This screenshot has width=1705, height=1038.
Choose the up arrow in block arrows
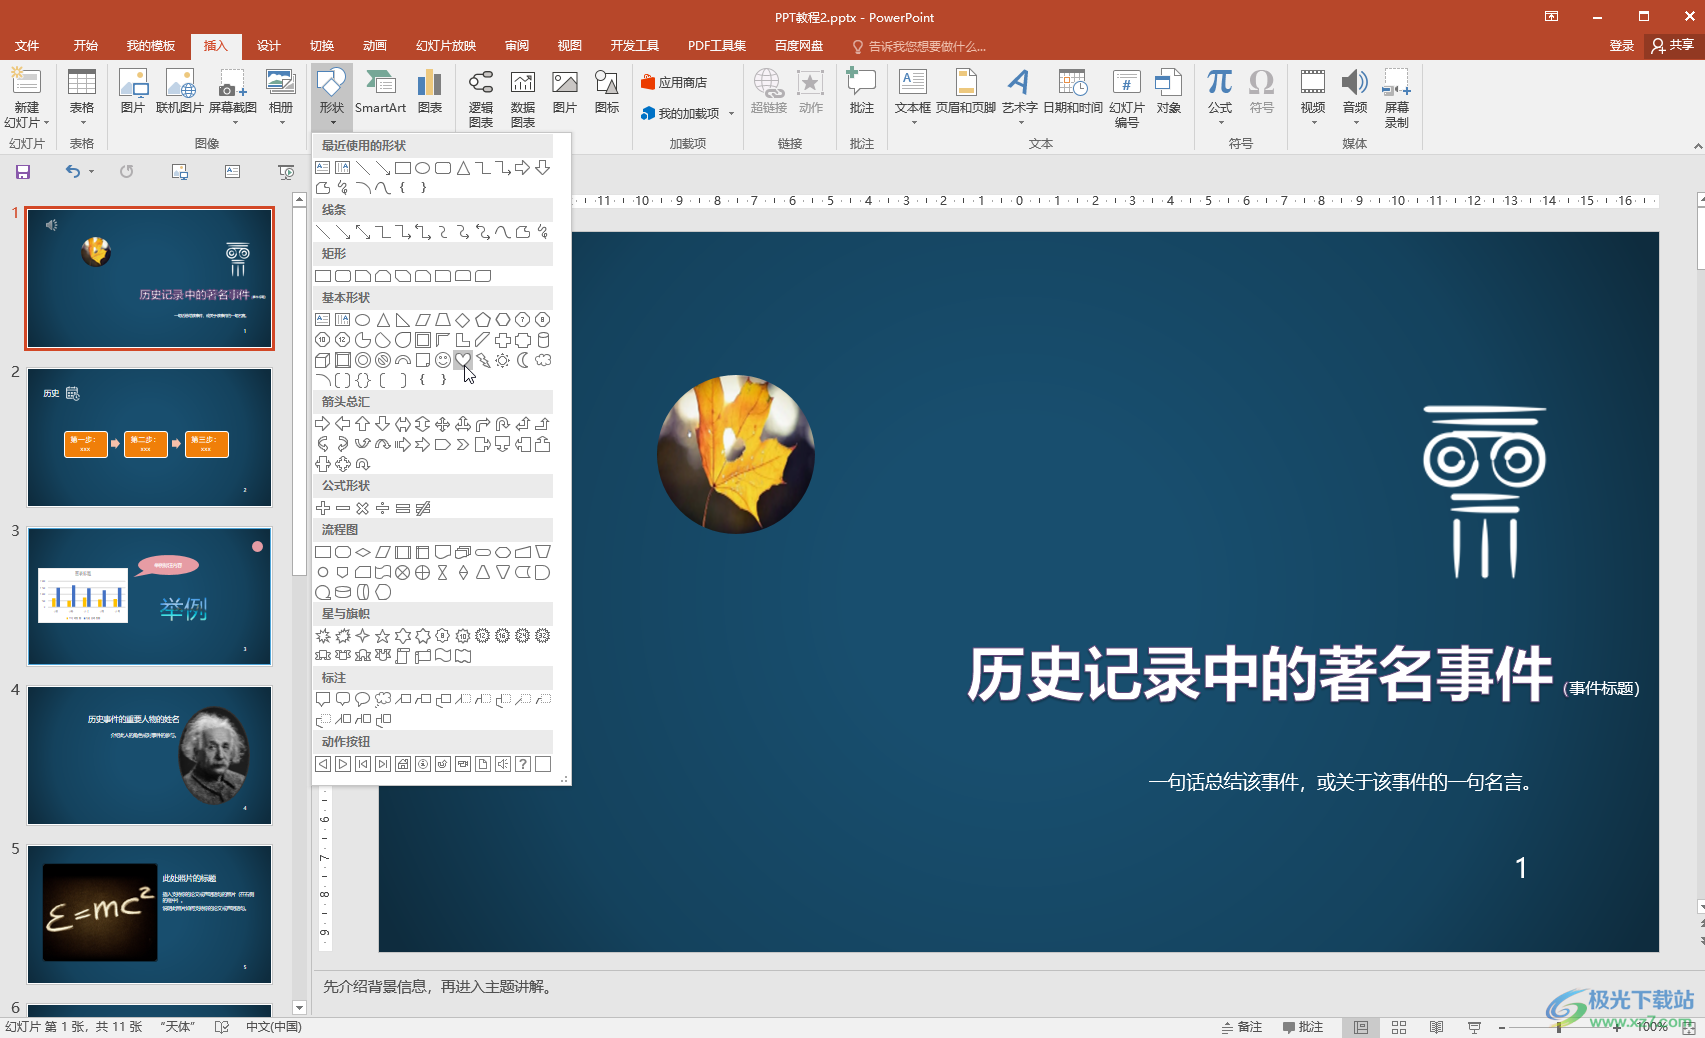363,424
